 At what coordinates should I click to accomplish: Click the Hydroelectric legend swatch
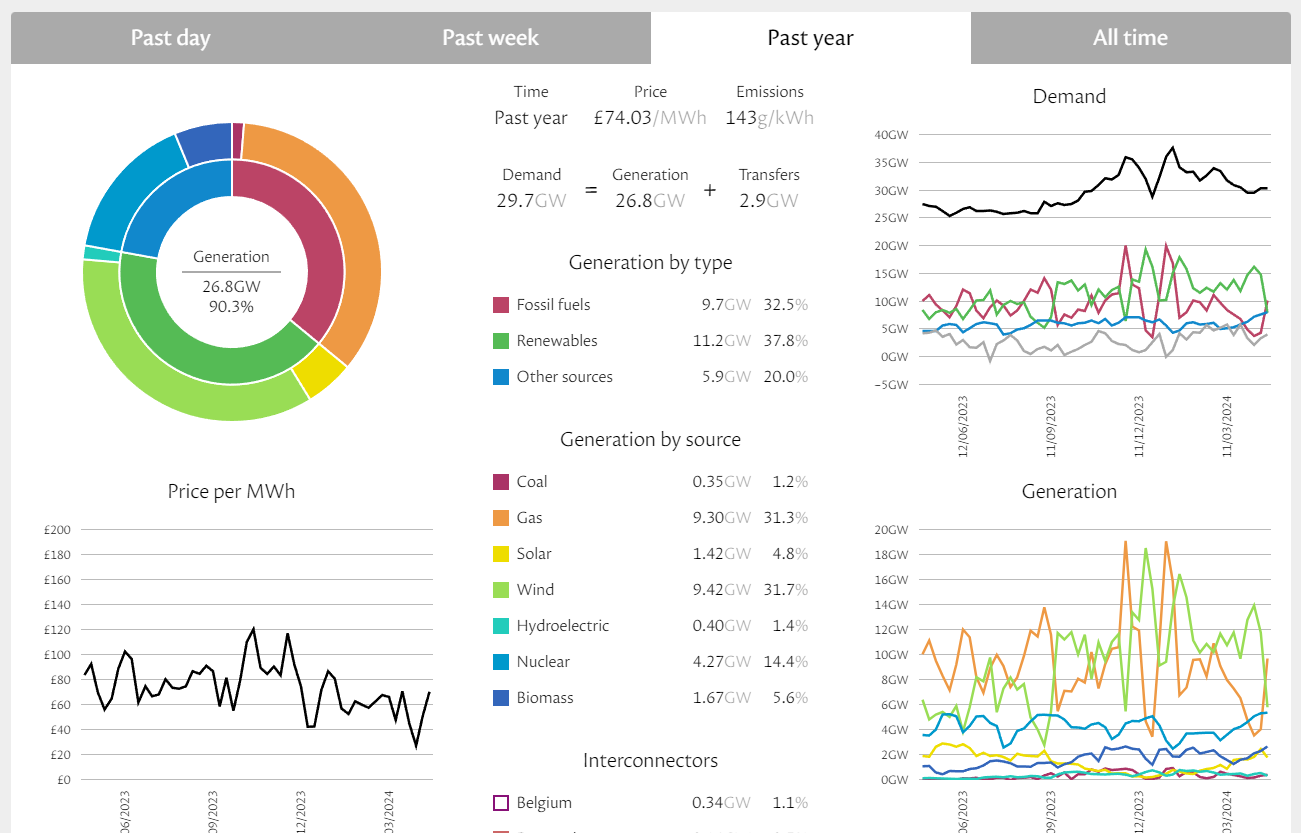tap(502, 626)
